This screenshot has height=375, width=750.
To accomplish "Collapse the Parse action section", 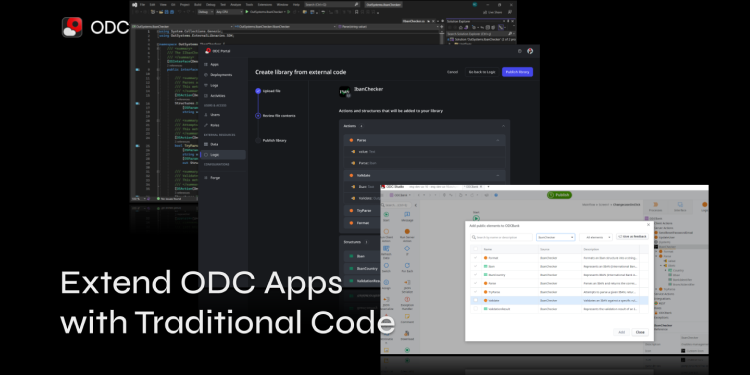I will point(497,140).
